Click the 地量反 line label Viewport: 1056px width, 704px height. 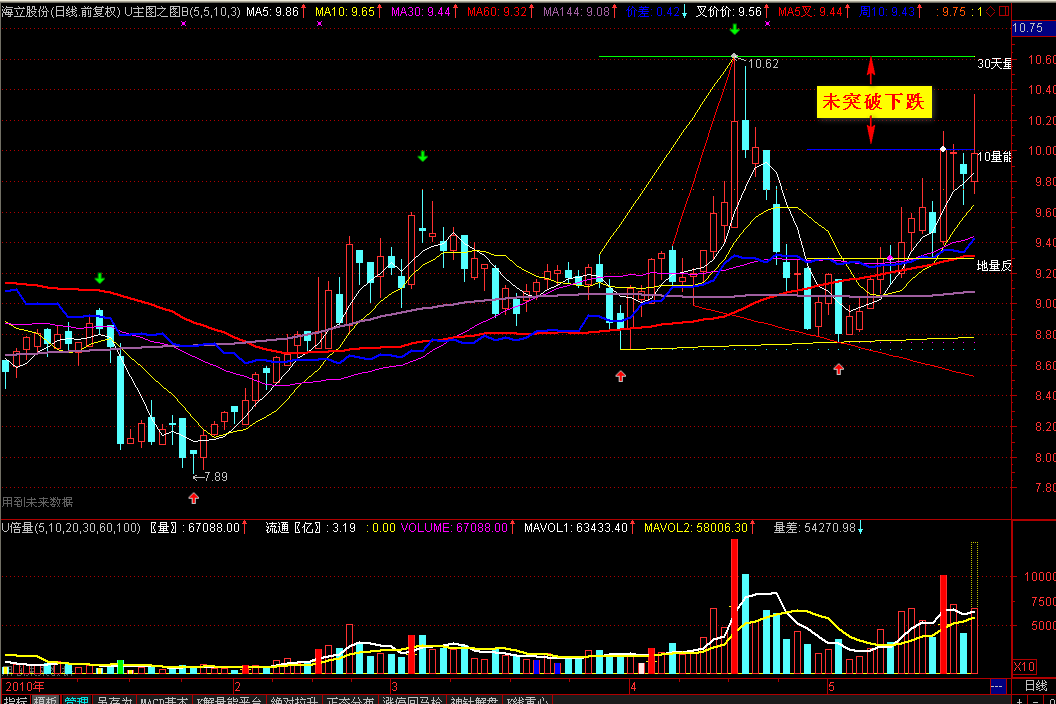(994, 266)
